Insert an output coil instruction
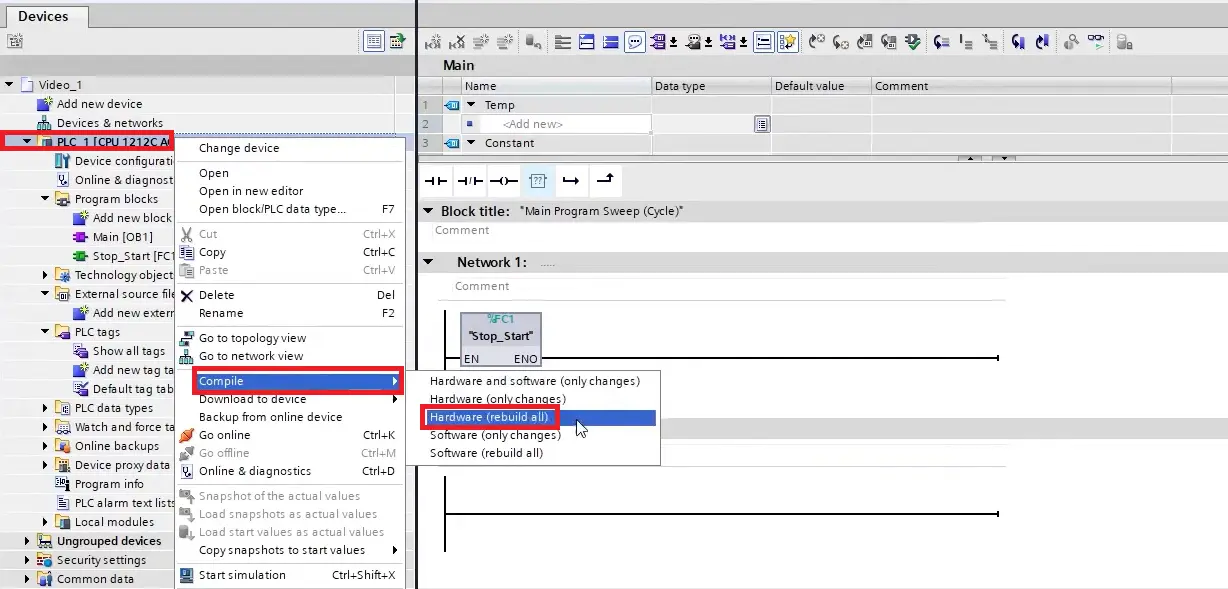This screenshot has height=589, width=1228. (x=503, y=181)
